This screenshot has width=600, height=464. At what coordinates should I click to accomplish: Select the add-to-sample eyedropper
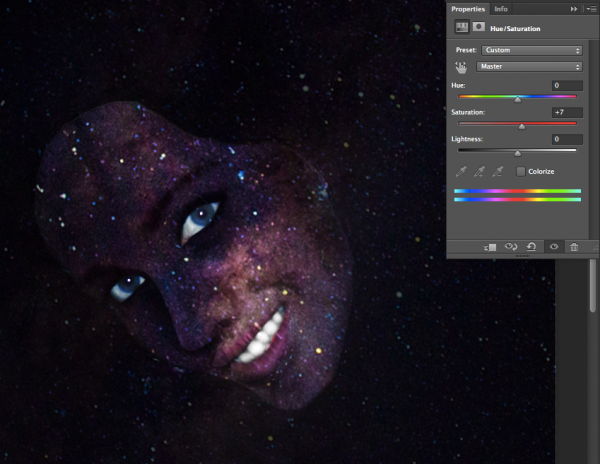click(479, 172)
